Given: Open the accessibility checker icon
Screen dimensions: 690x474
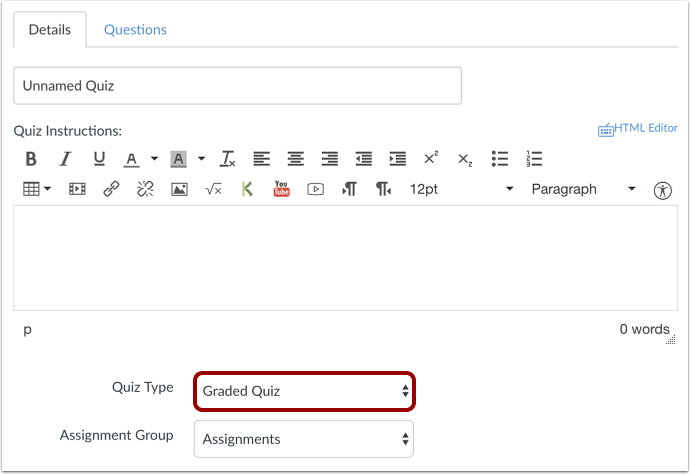Looking at the screenshot, I should [662, 190].
